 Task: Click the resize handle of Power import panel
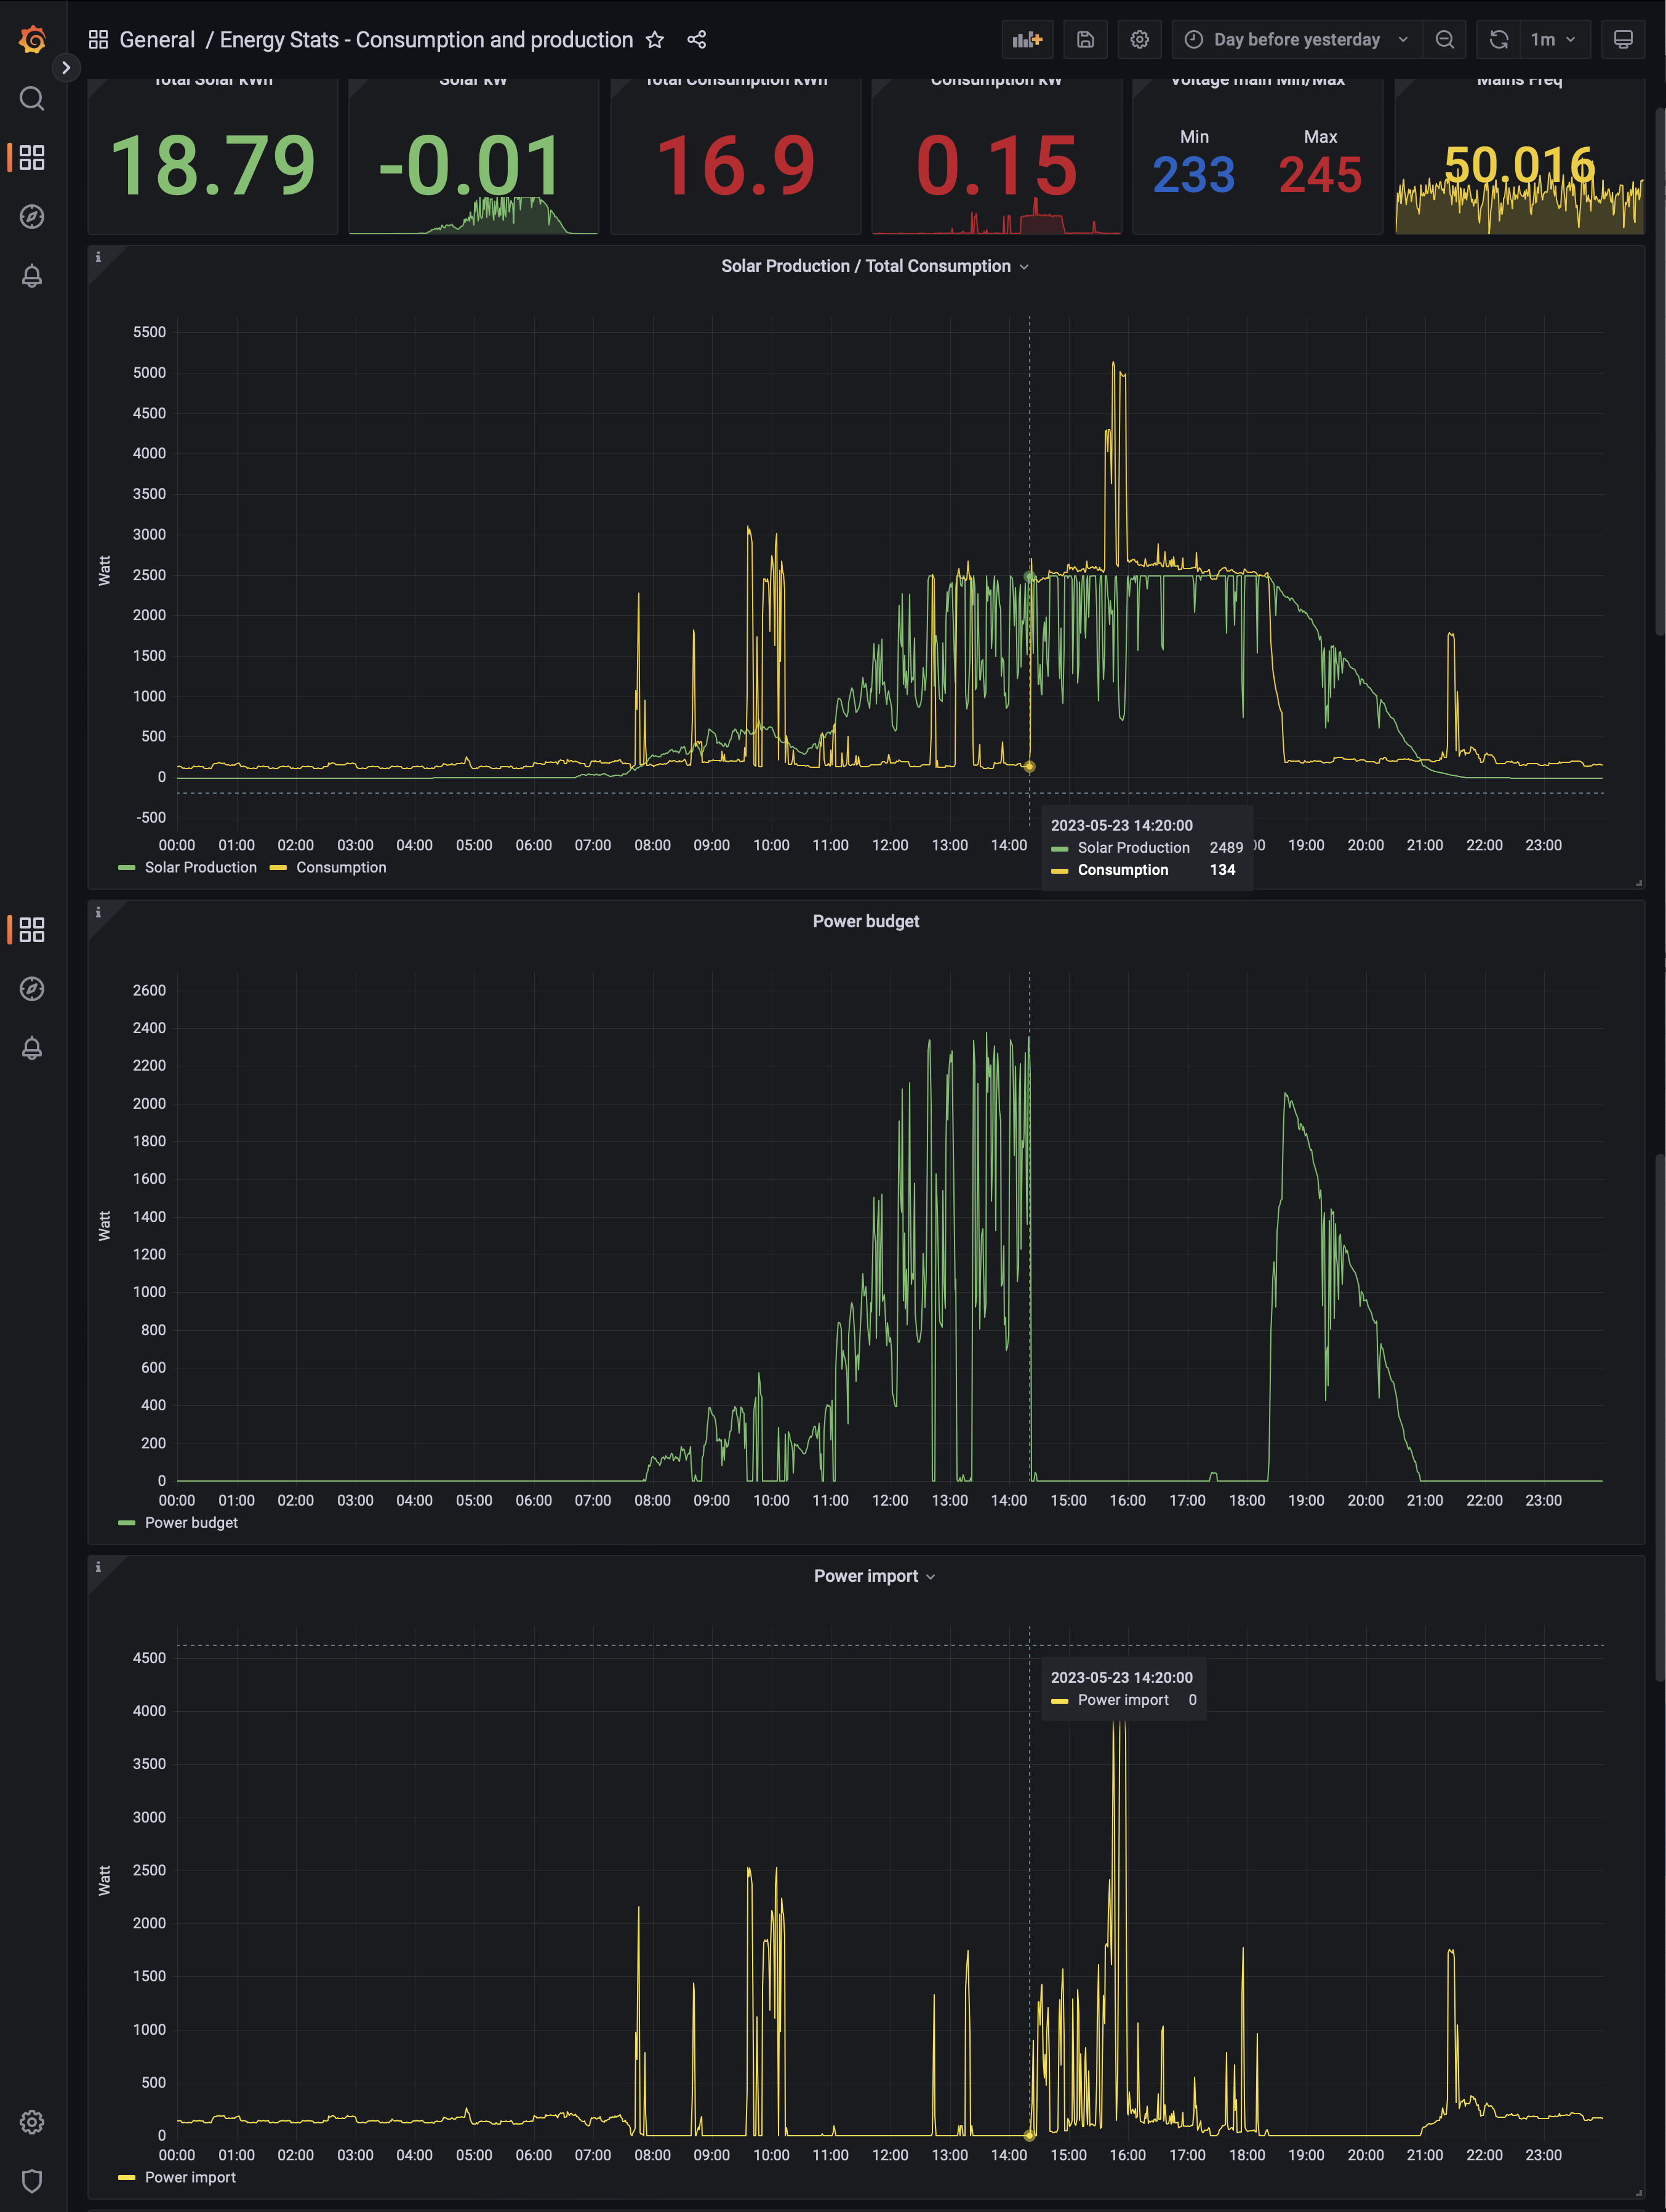point(1639,2193)
